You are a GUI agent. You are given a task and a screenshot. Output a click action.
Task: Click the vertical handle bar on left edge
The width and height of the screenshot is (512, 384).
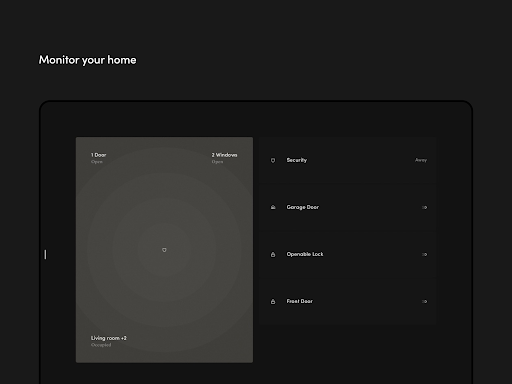tap(45, 254)
